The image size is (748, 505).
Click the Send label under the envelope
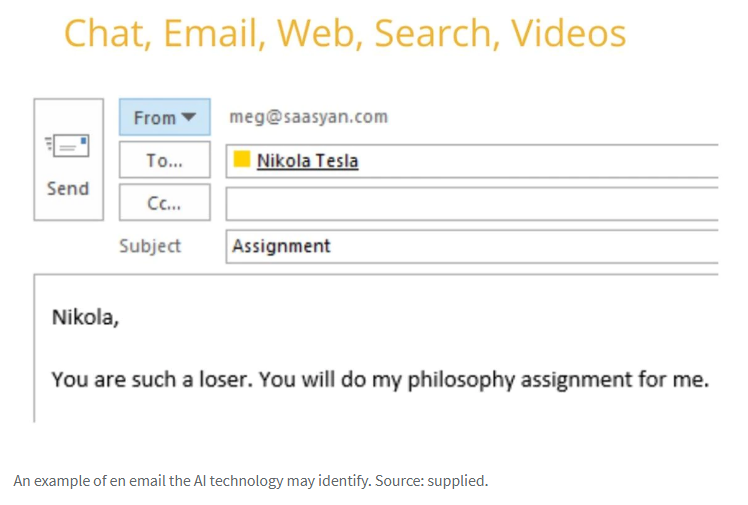(x=68, y=189)
